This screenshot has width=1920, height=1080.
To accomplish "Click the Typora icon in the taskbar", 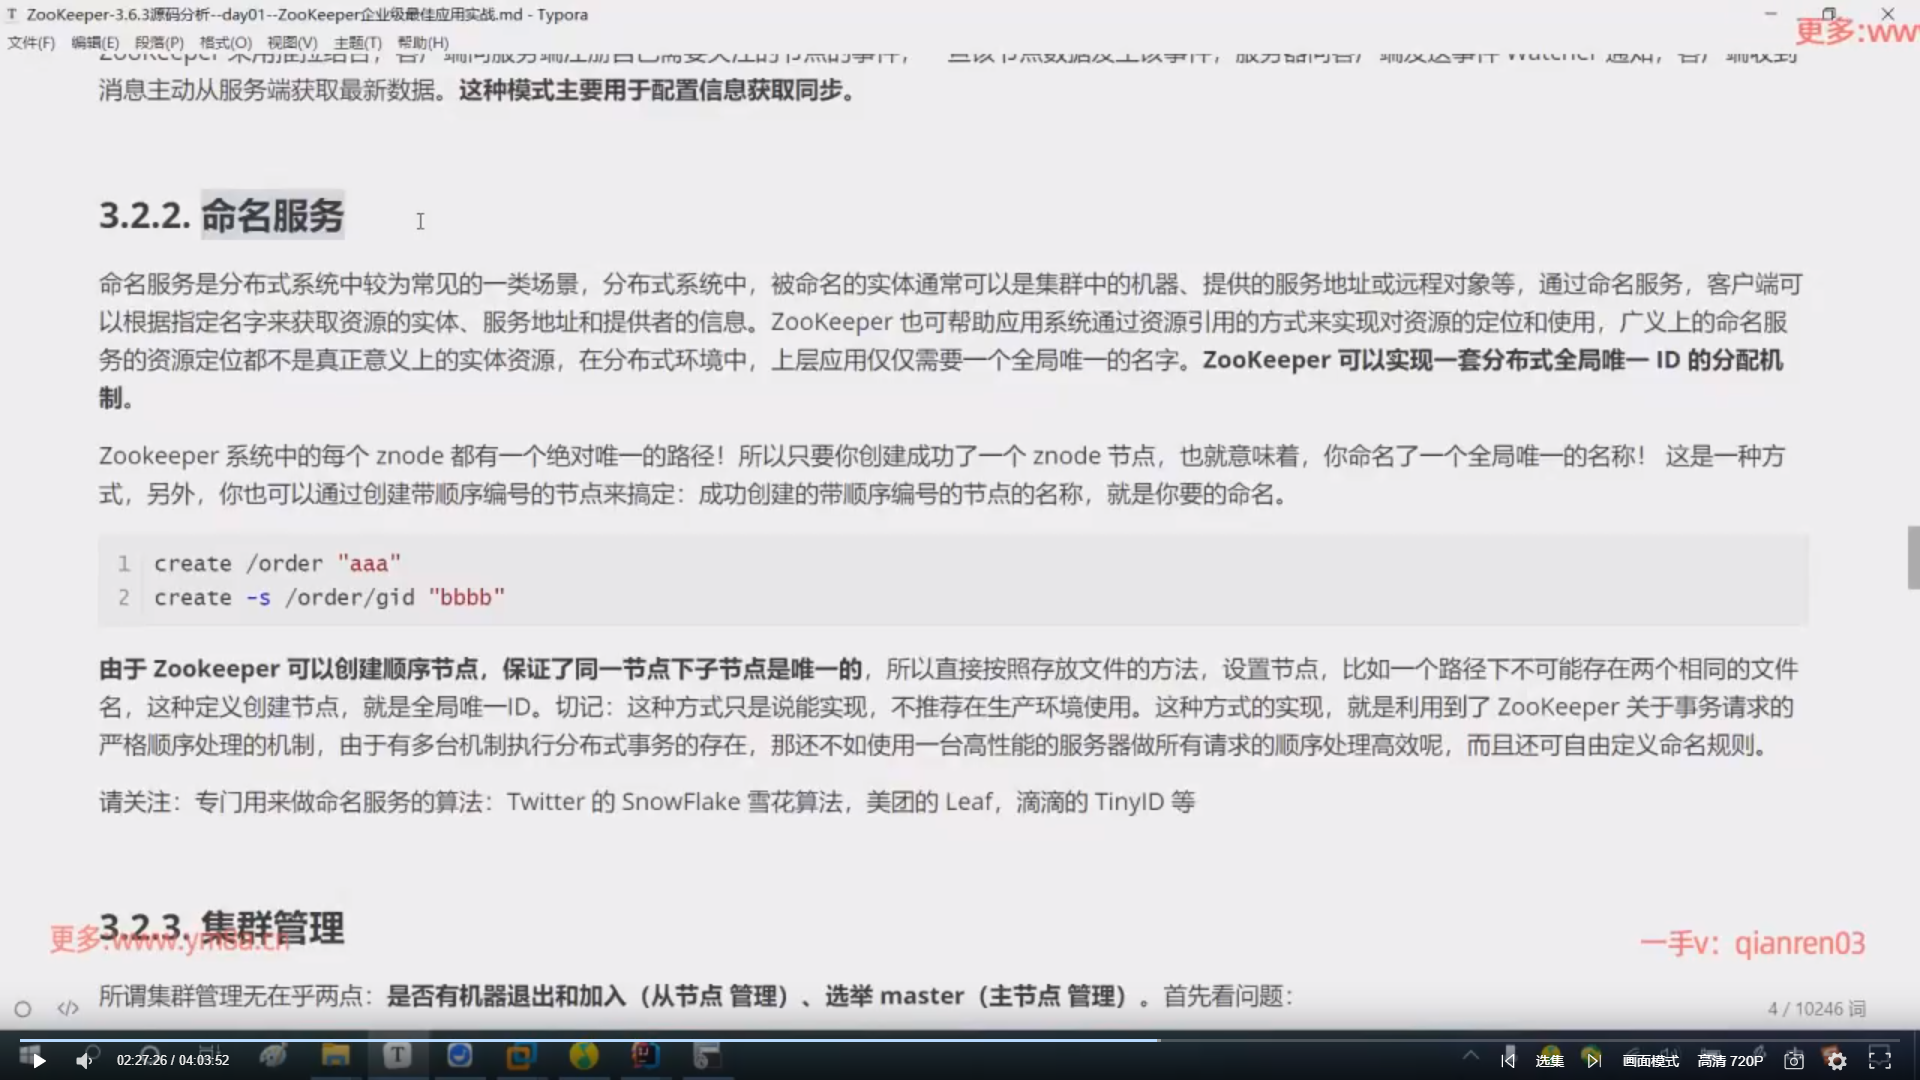I will tap(397, 1055).
